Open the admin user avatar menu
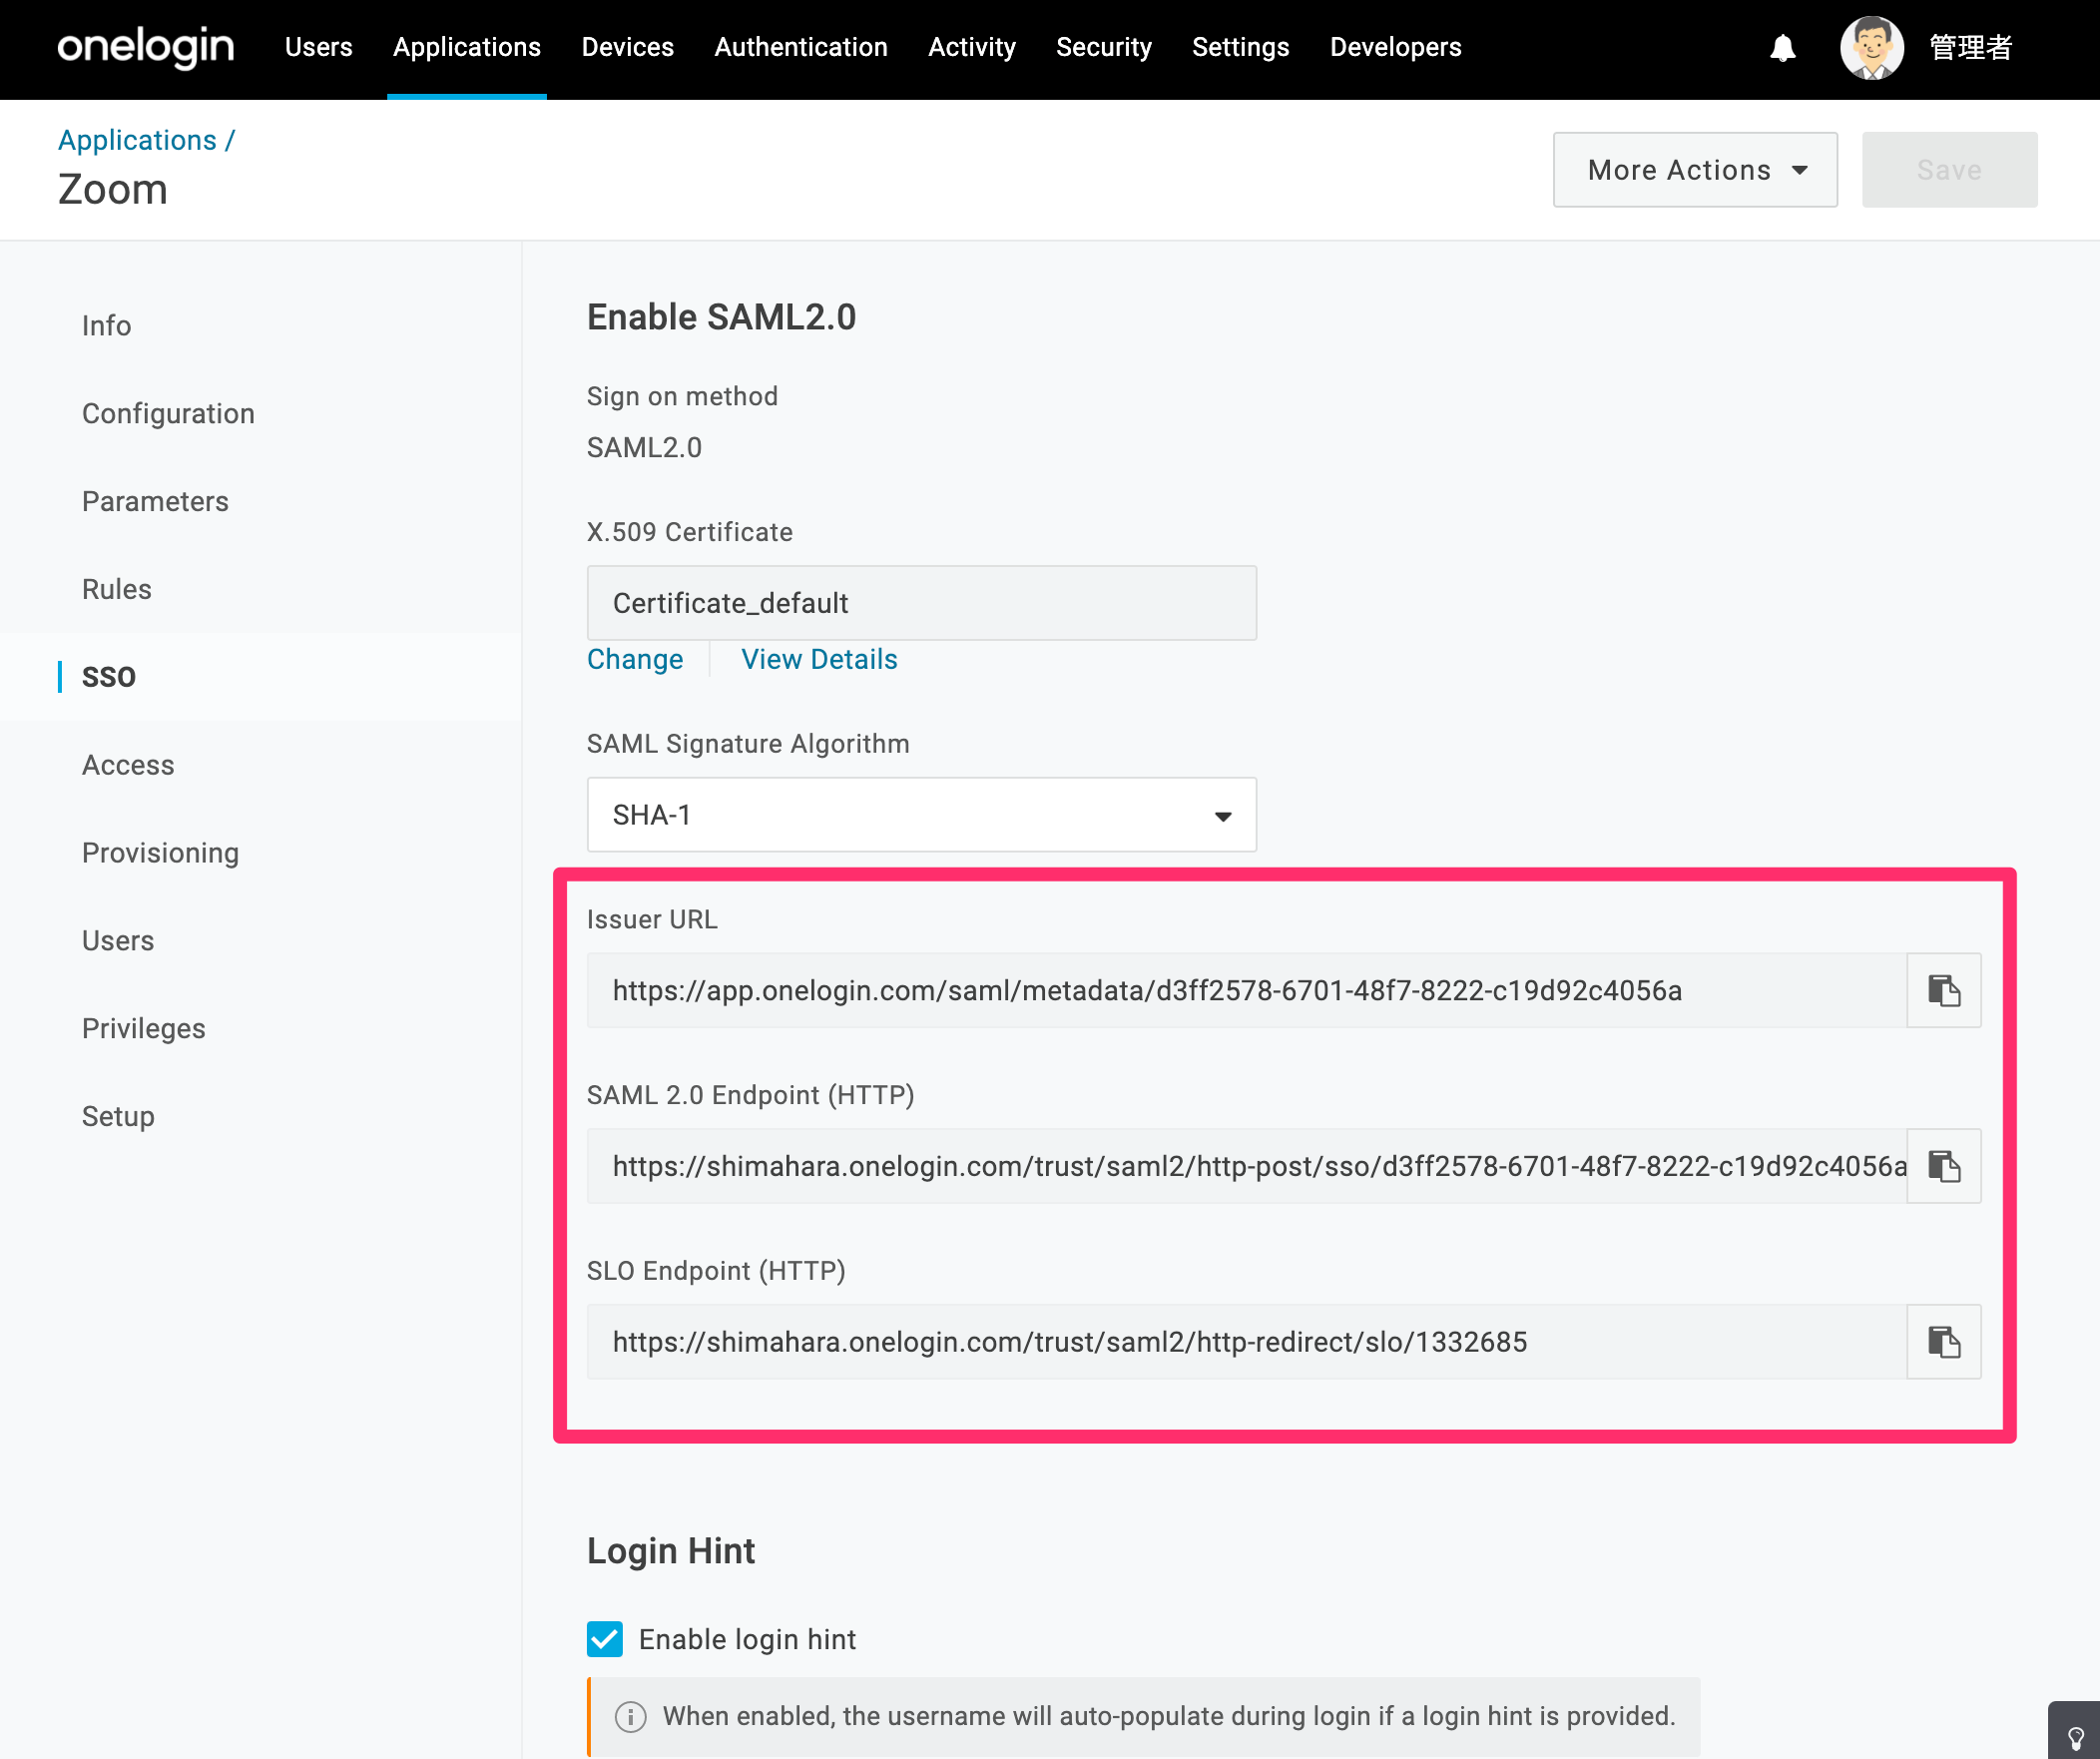This screenshot has width=2100, height=1759. 1871,48
